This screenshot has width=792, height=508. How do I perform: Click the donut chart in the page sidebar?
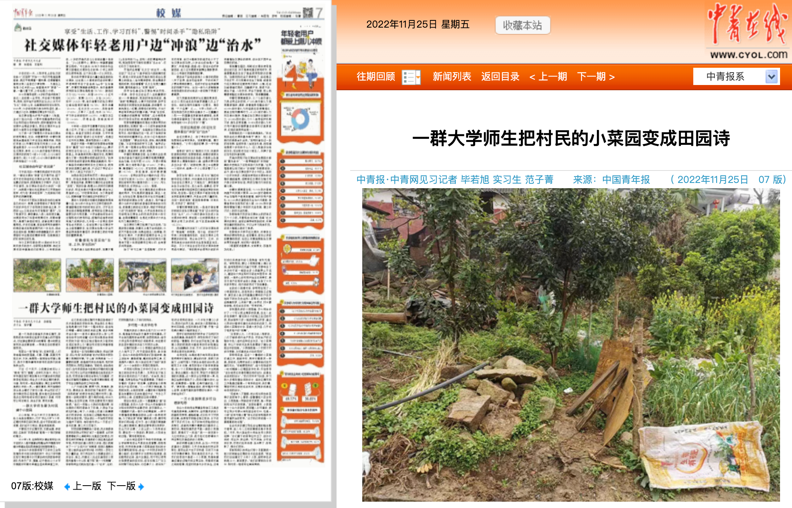pyautogui.click(x=300, y=119)
